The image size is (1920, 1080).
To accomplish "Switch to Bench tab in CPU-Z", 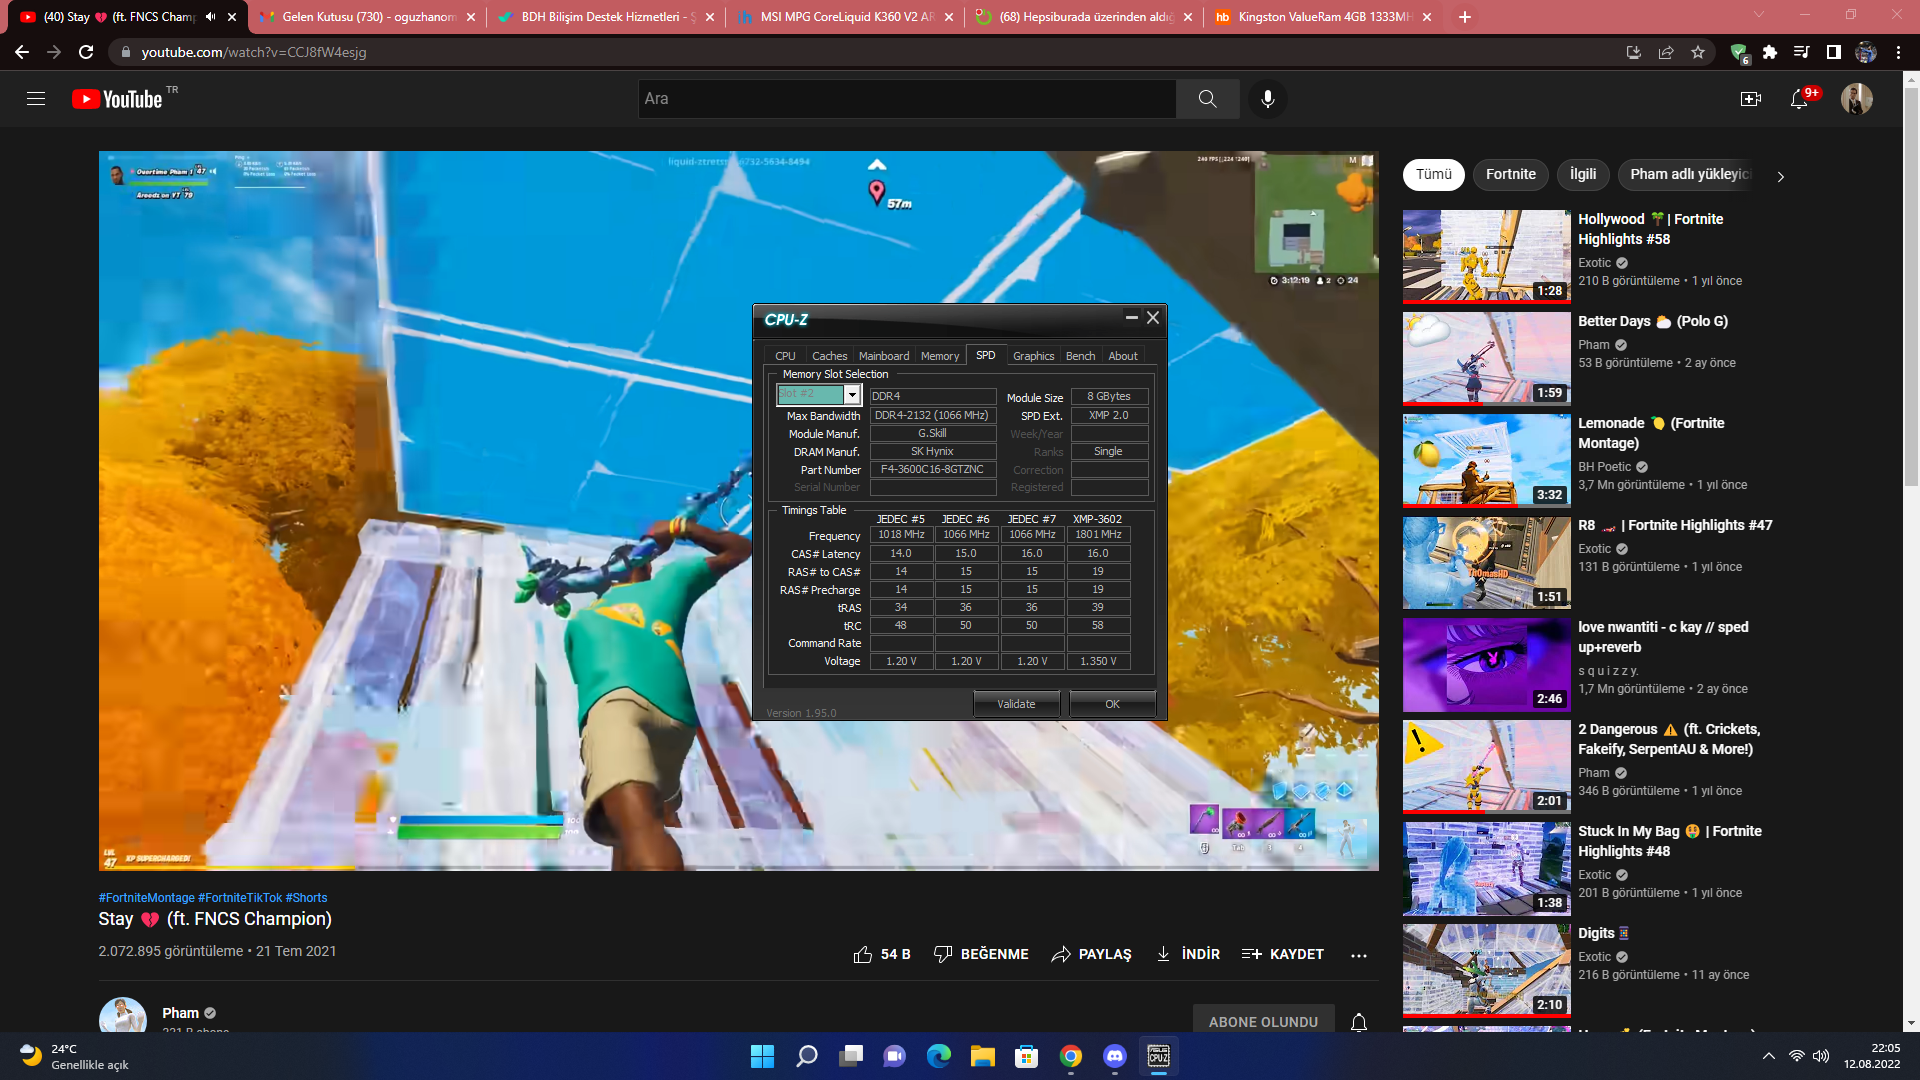I will pos(1080,356).
